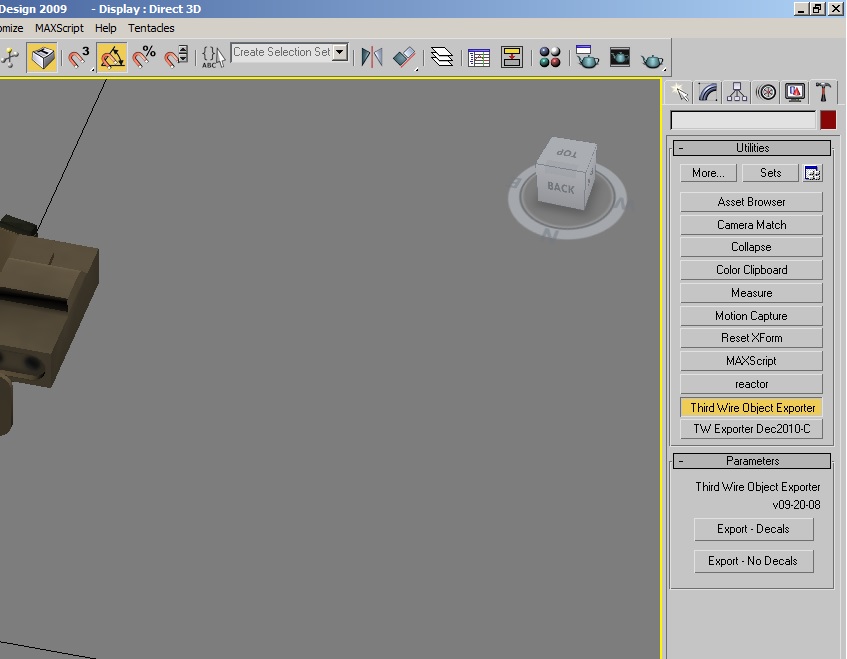Image resolution: width=847 pixels, height=659 pixels.
Task: Click the Export - Decals button
Action: [x=754, y=529]
